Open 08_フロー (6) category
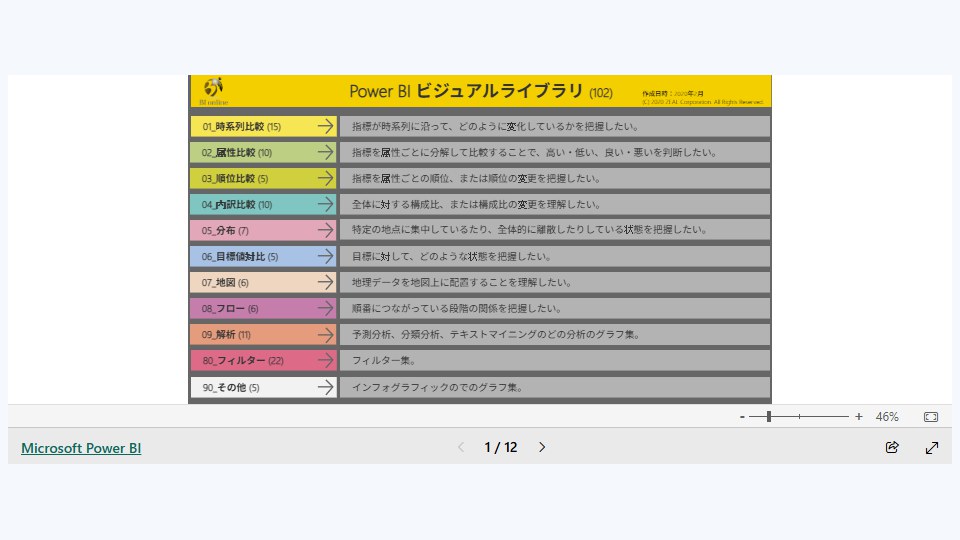960x540 pixels. point(263,308)
